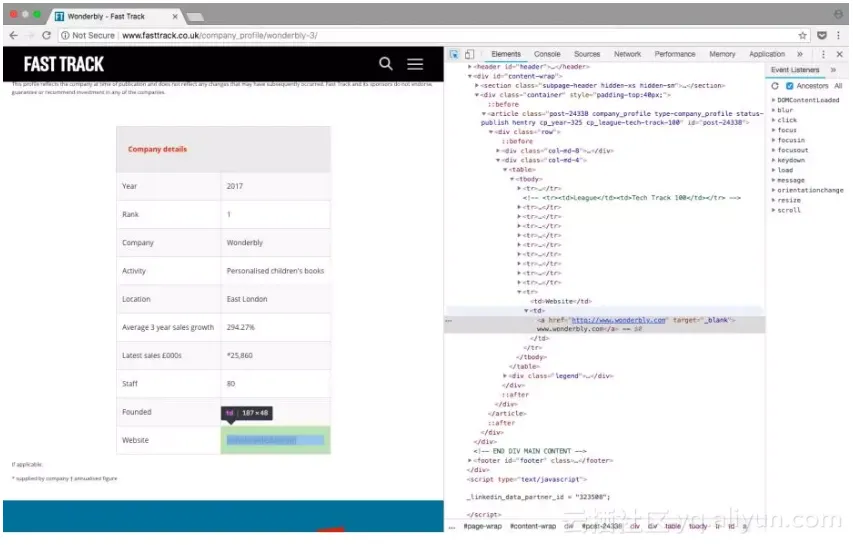Click the All listeners filter option
This screenshot has width=853, height=545.
click(838, 86)
